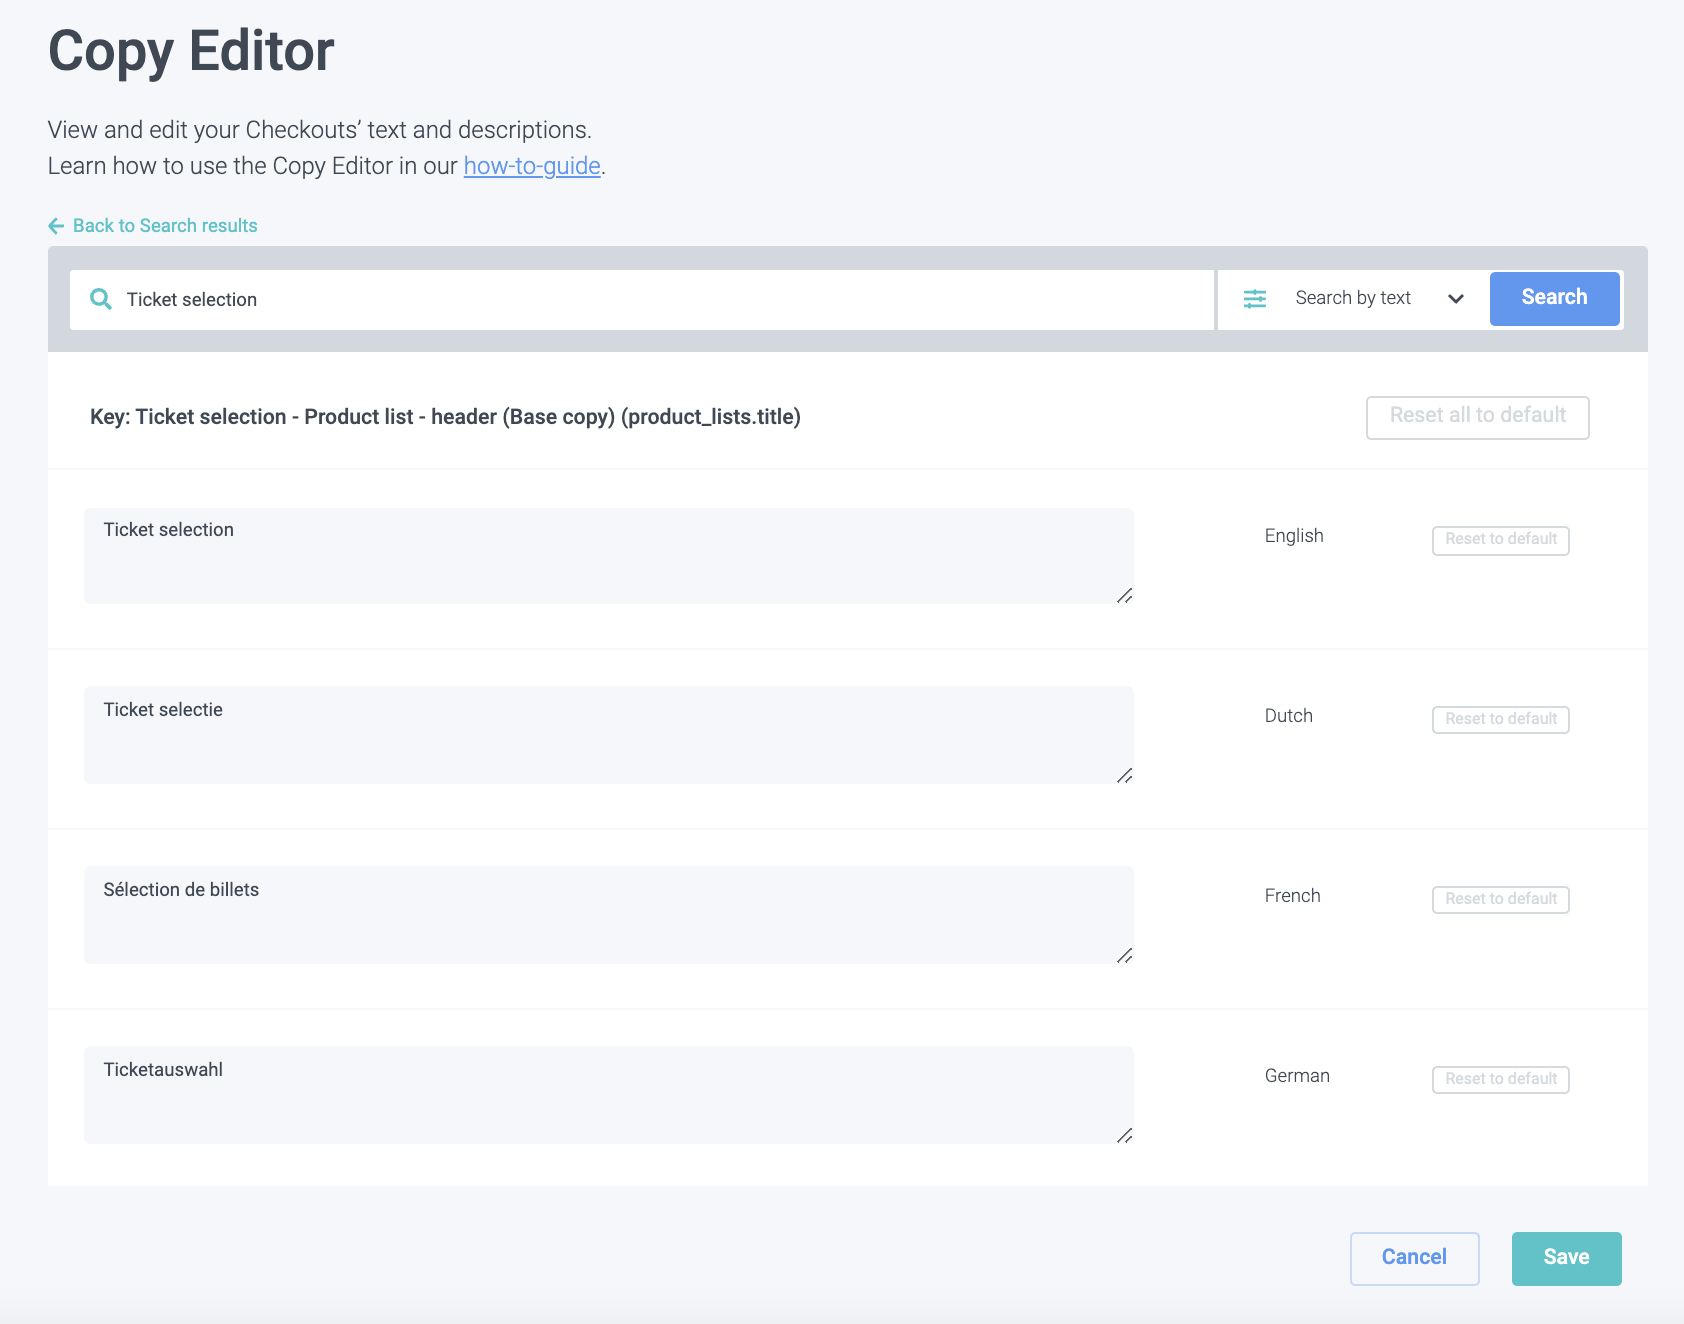
Task: Click the filter sliders icon
Action: pos(1254,299)
